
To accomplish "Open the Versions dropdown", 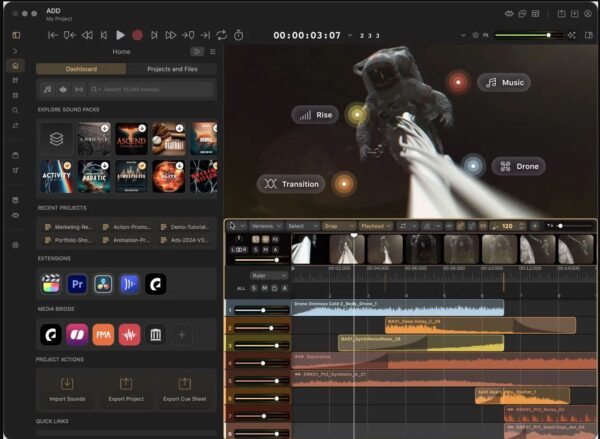I will [266, 226].
